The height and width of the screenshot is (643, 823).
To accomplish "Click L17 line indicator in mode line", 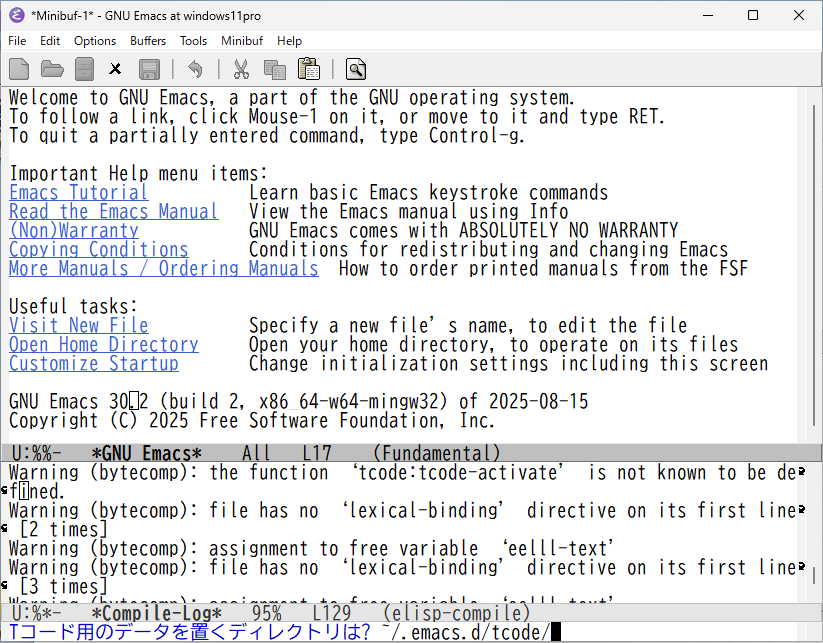I will click(x=316, y=453).
